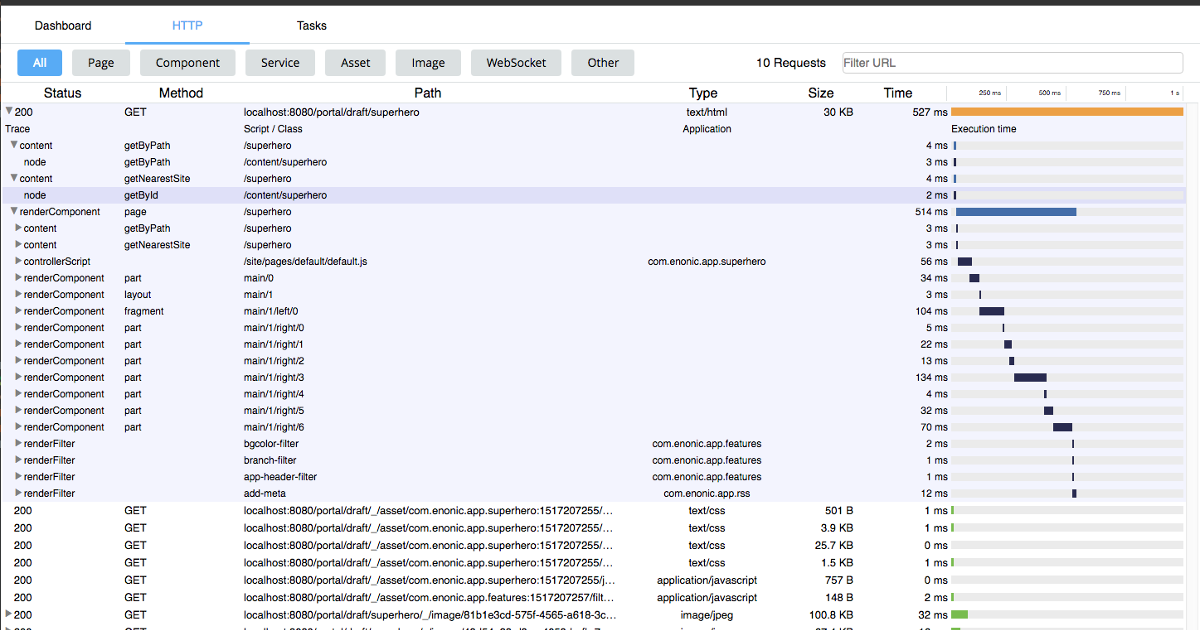Click com.enonic.app.rss application cell

pyautogui.click(x=706, y=493)
